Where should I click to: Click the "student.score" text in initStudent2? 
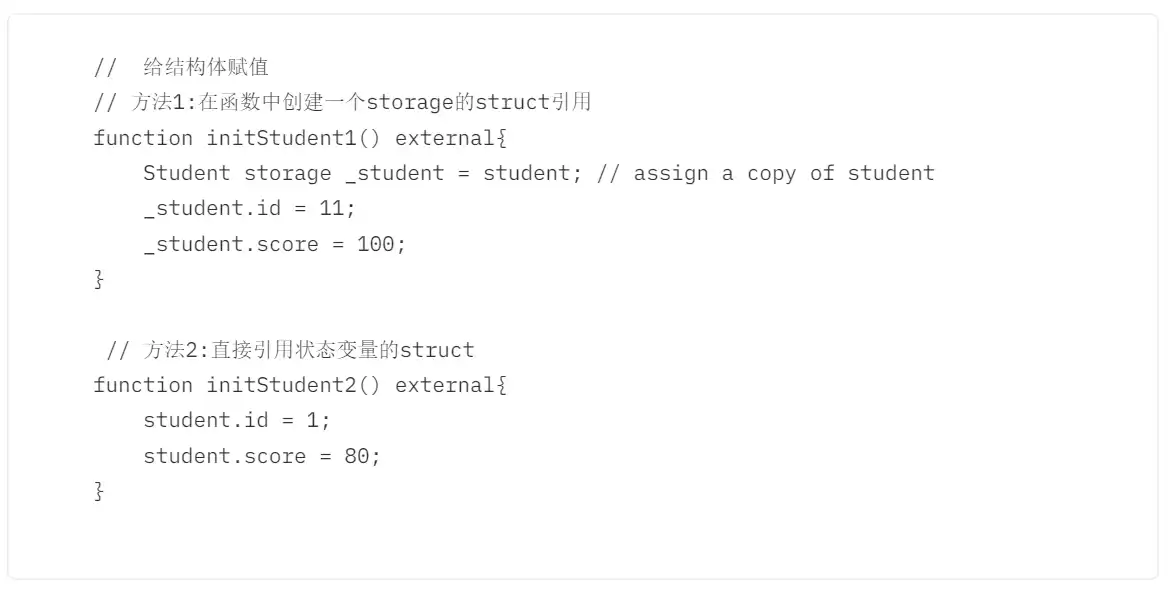tap(225, 456)
